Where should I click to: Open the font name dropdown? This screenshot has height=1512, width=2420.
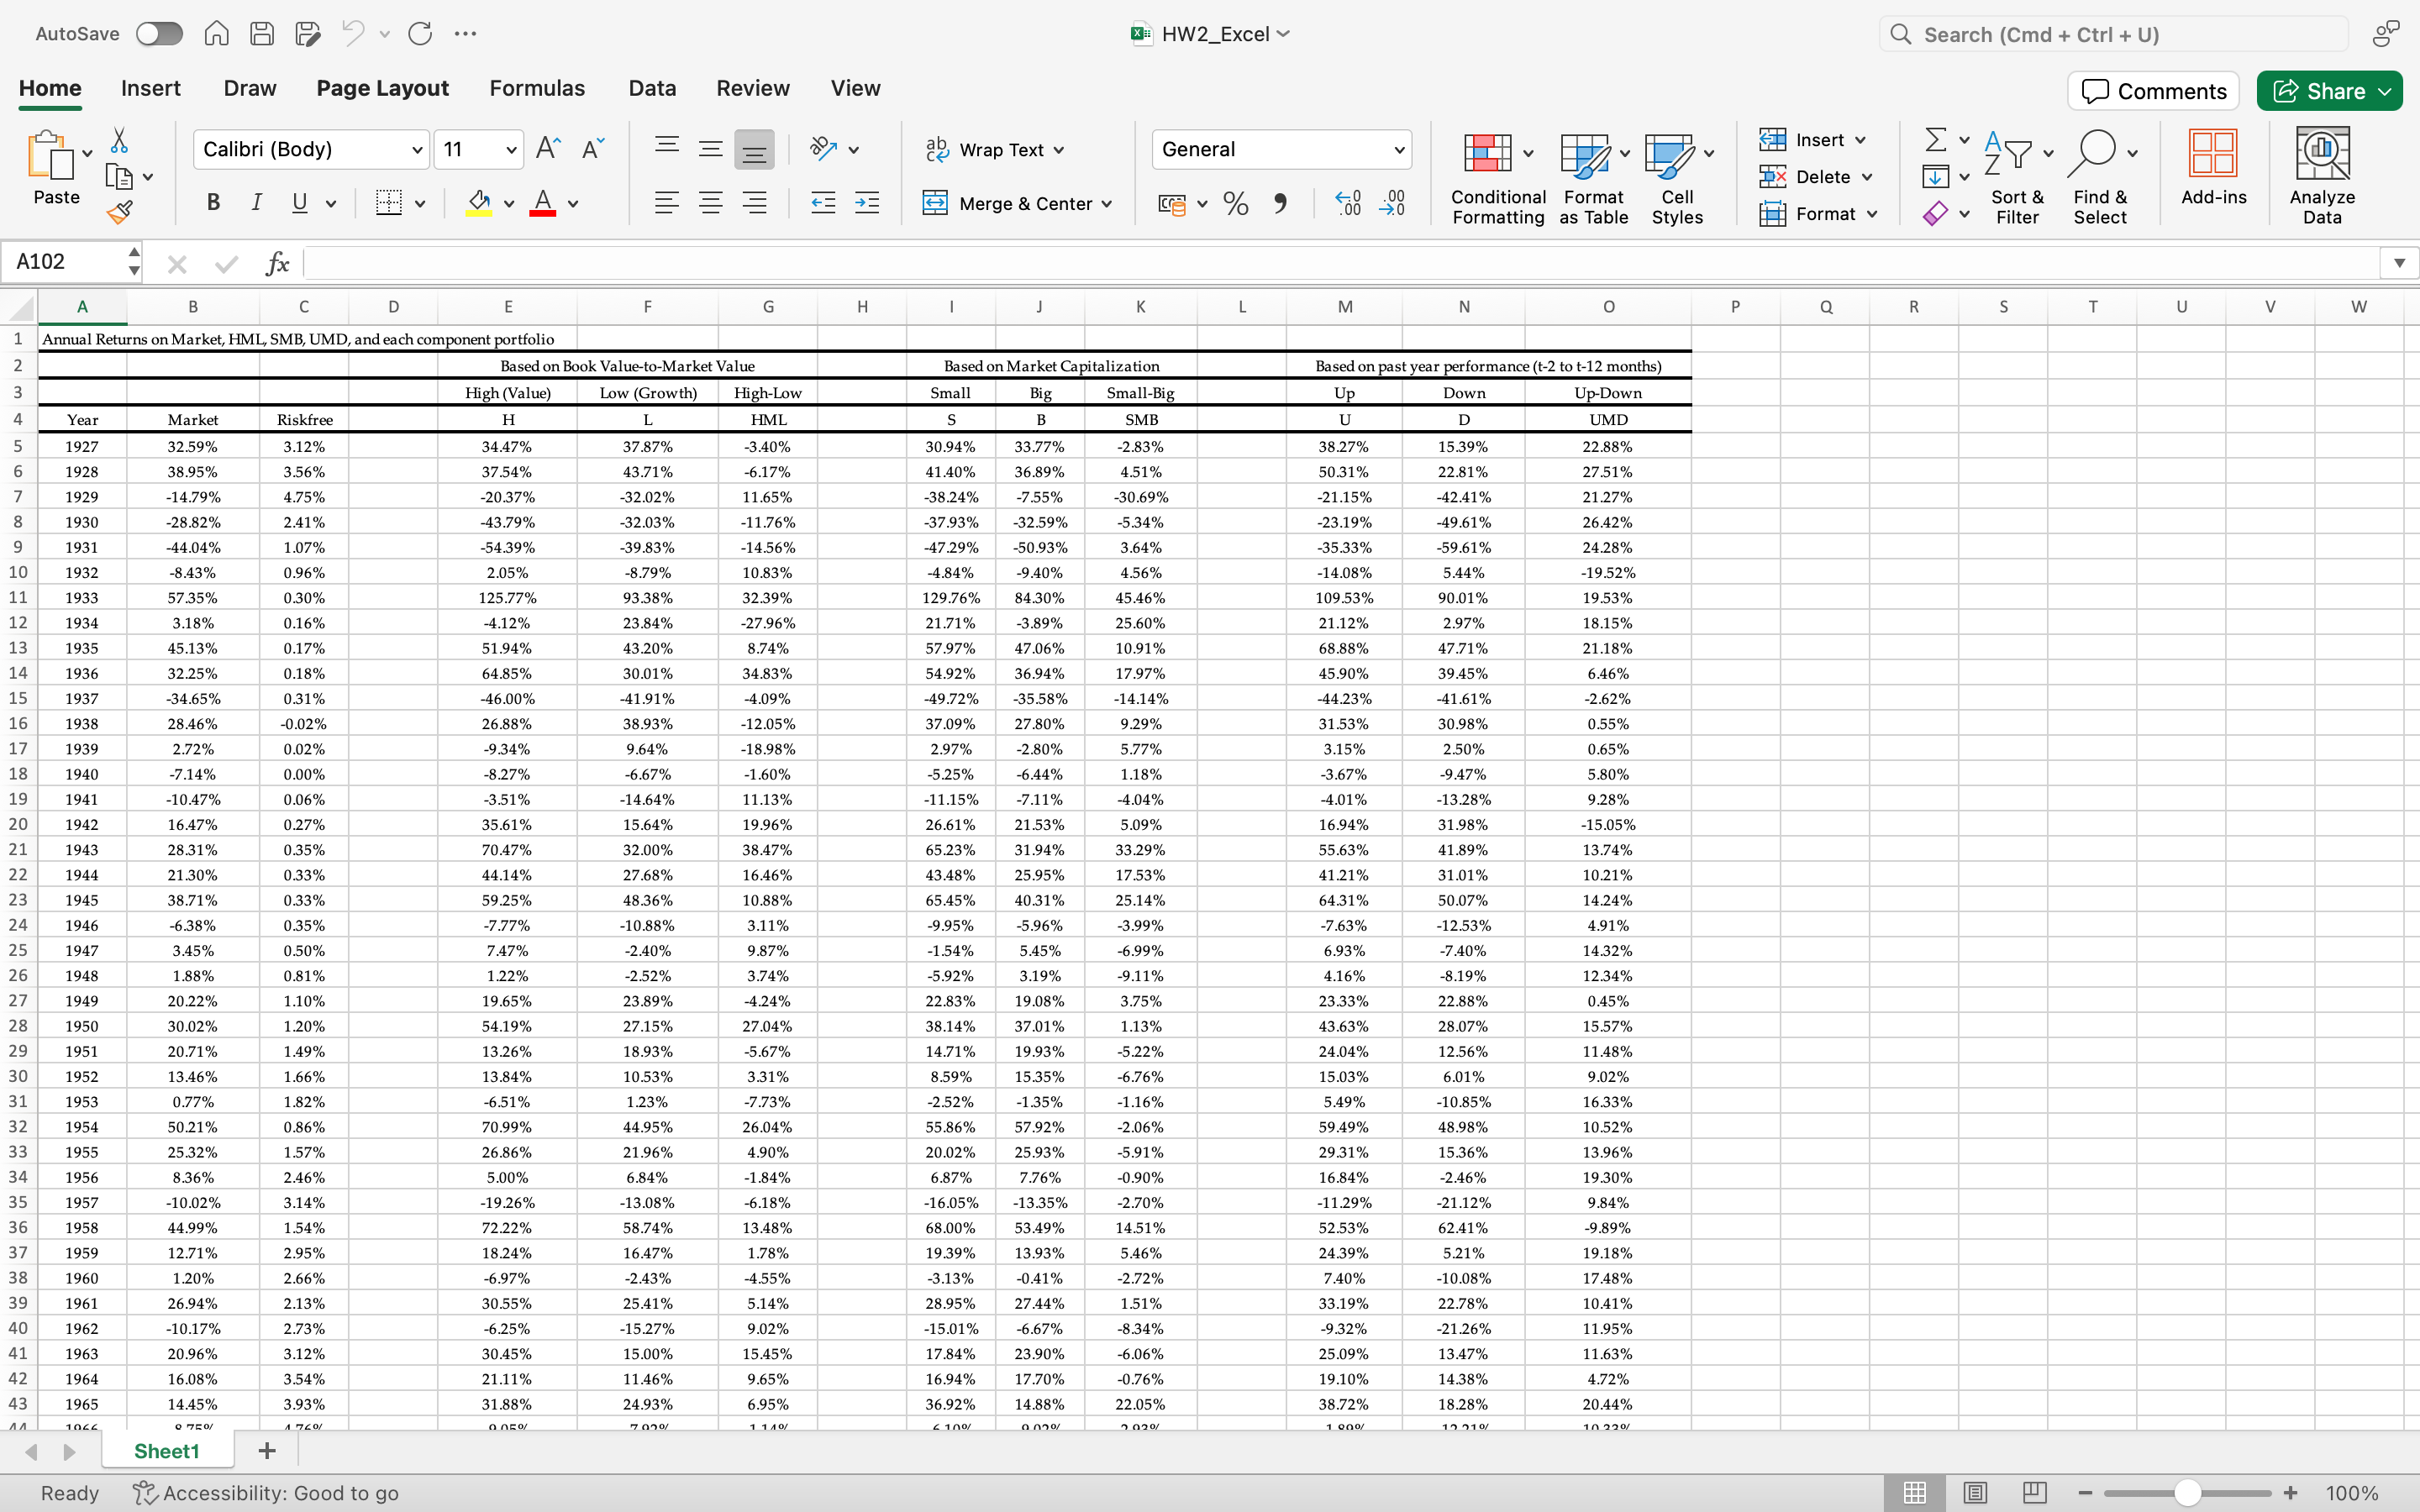click(x=417, y=150)
